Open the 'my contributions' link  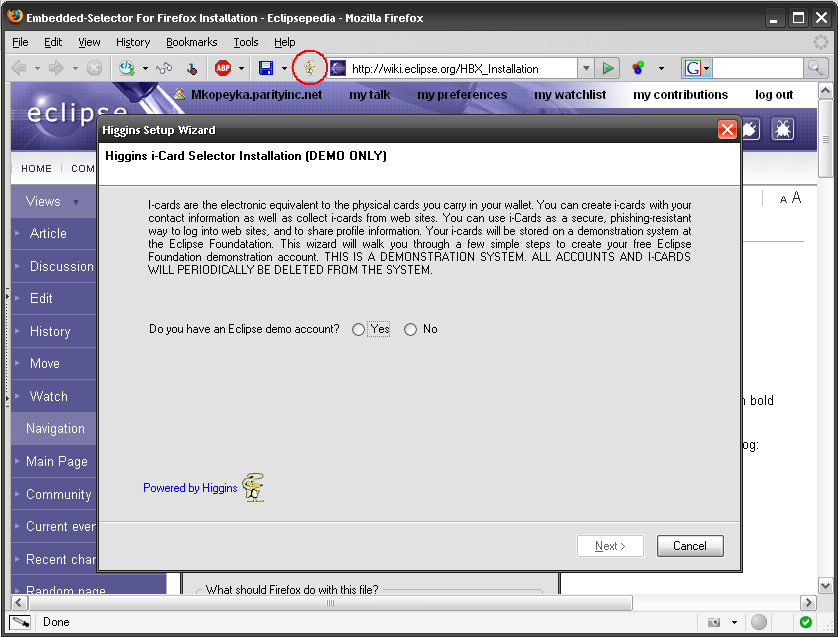coord(680,95)
